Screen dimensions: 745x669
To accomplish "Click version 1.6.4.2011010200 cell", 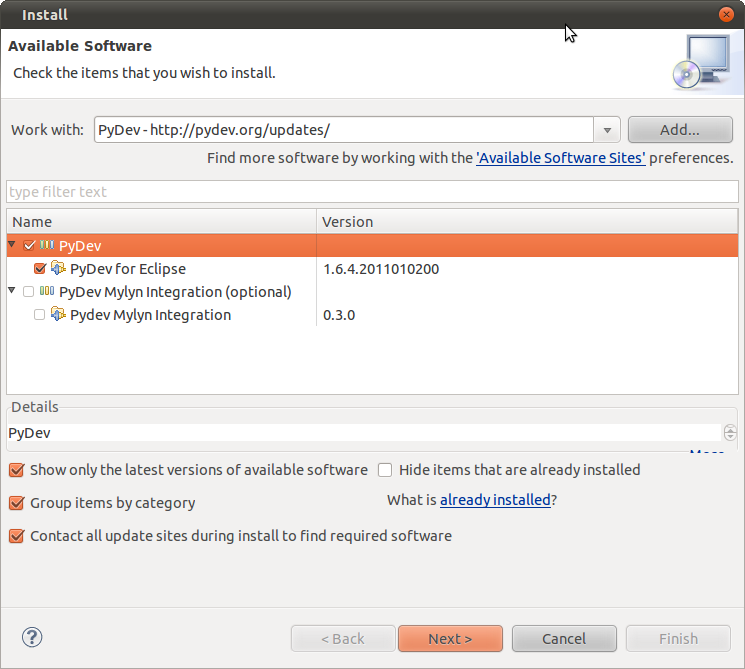I will pos(381,269).
